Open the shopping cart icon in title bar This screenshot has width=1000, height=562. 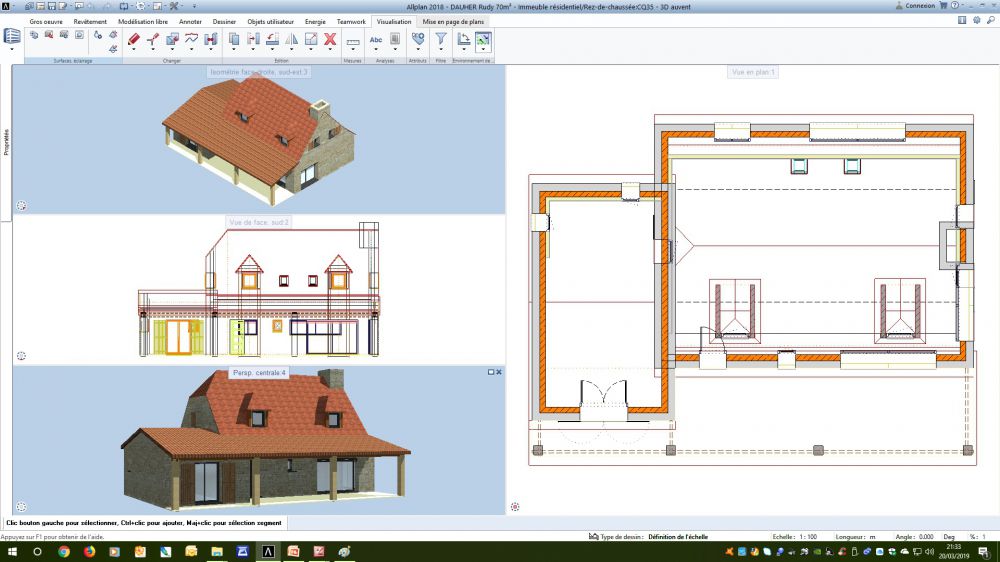(943, 5)
